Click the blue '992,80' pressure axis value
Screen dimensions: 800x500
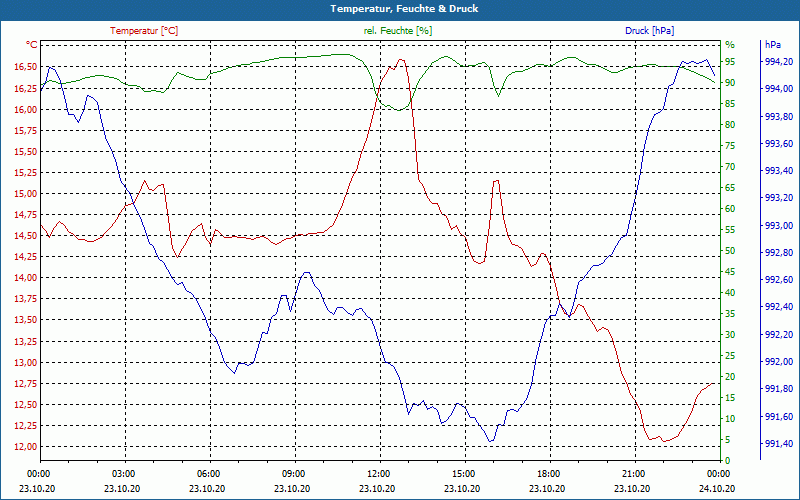click(779, 253)
